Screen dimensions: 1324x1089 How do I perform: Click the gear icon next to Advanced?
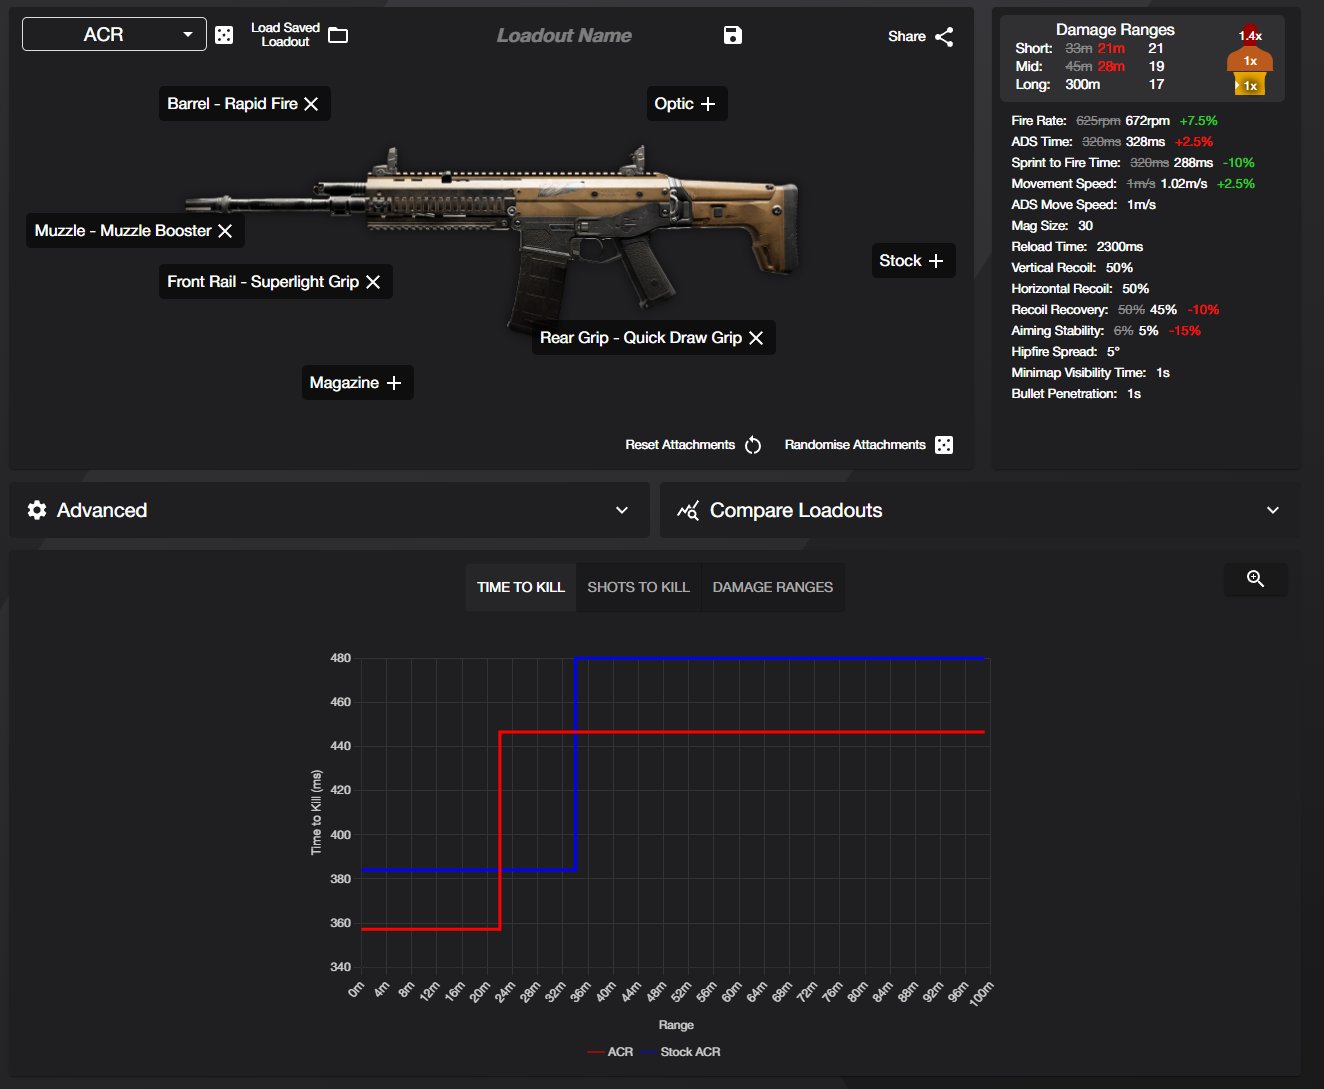(x=37, y=510)
